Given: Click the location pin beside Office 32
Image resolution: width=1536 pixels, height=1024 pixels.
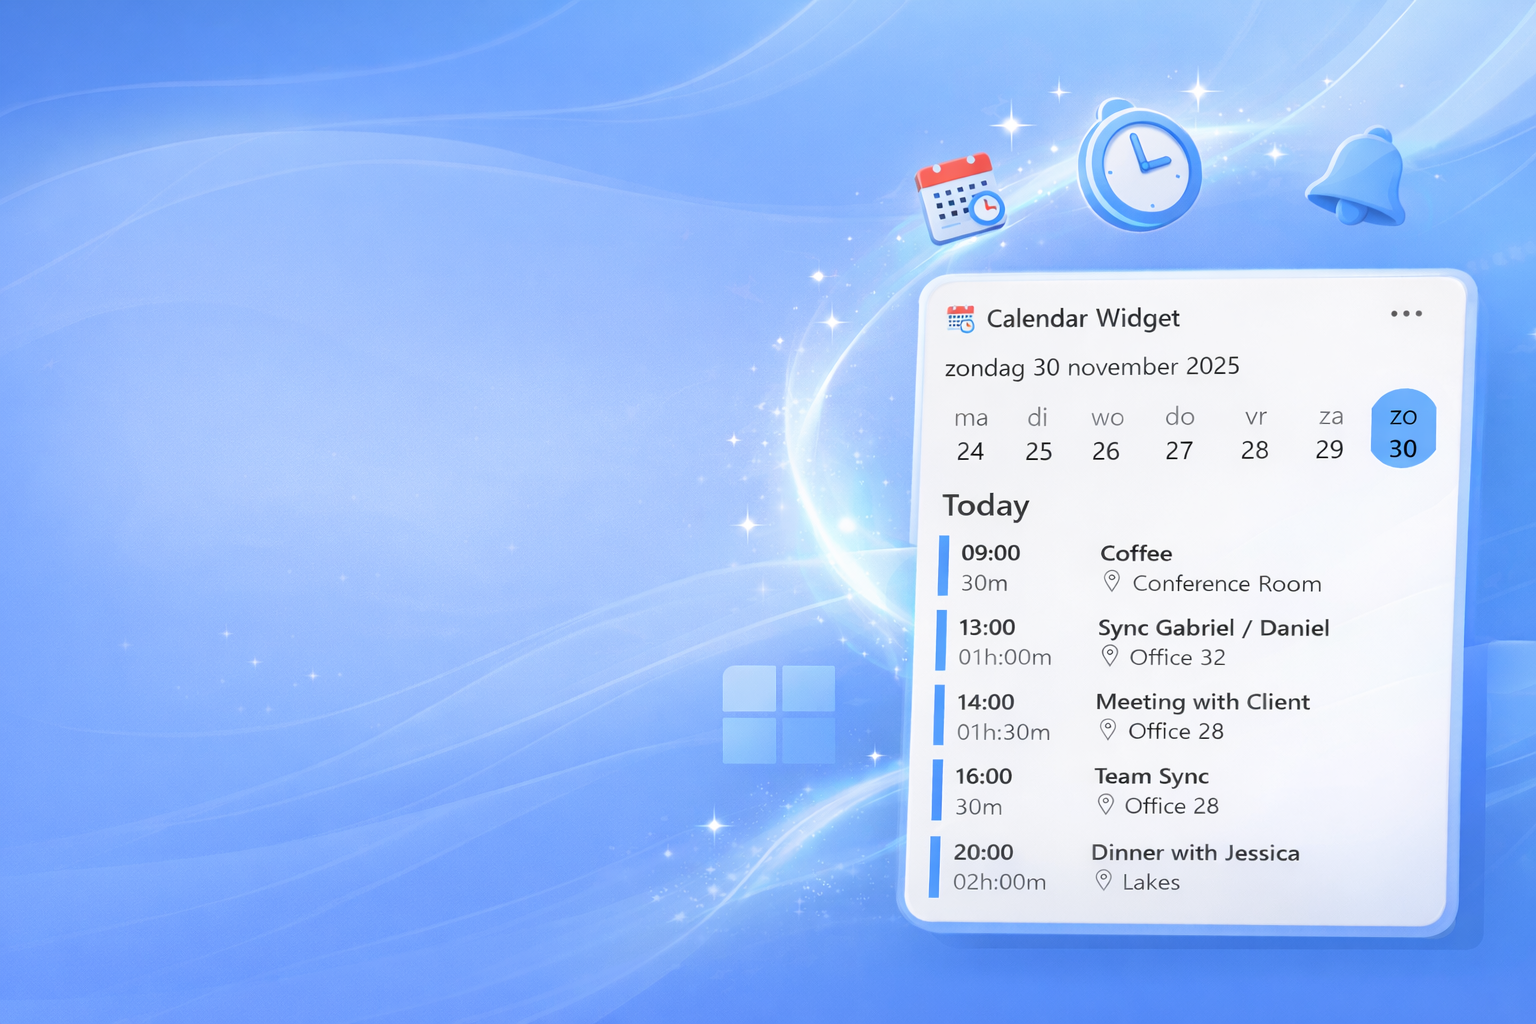Looking at the screenshot, I should (1109, 656).
